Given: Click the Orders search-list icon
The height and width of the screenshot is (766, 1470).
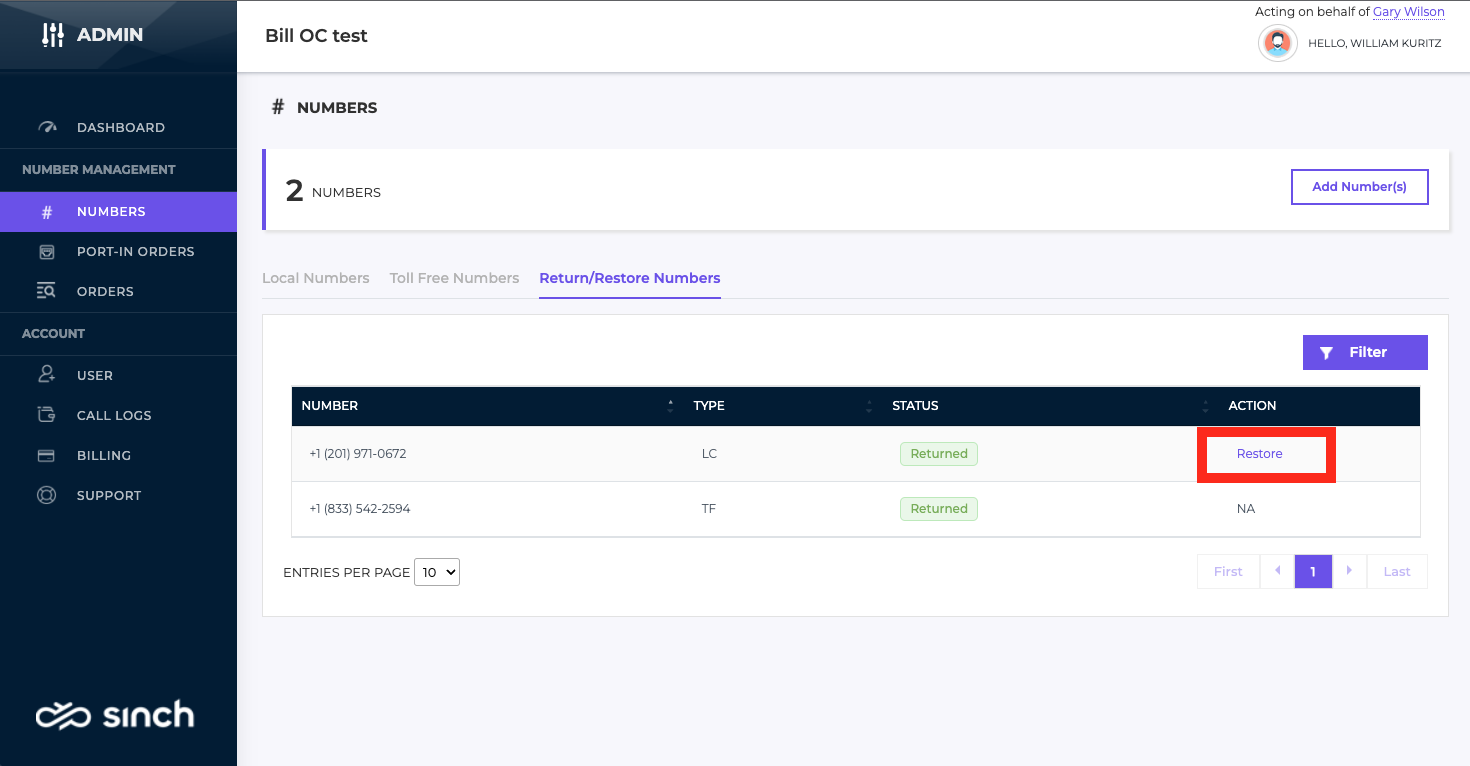Looking at the screenshot, I should (47, 291).
